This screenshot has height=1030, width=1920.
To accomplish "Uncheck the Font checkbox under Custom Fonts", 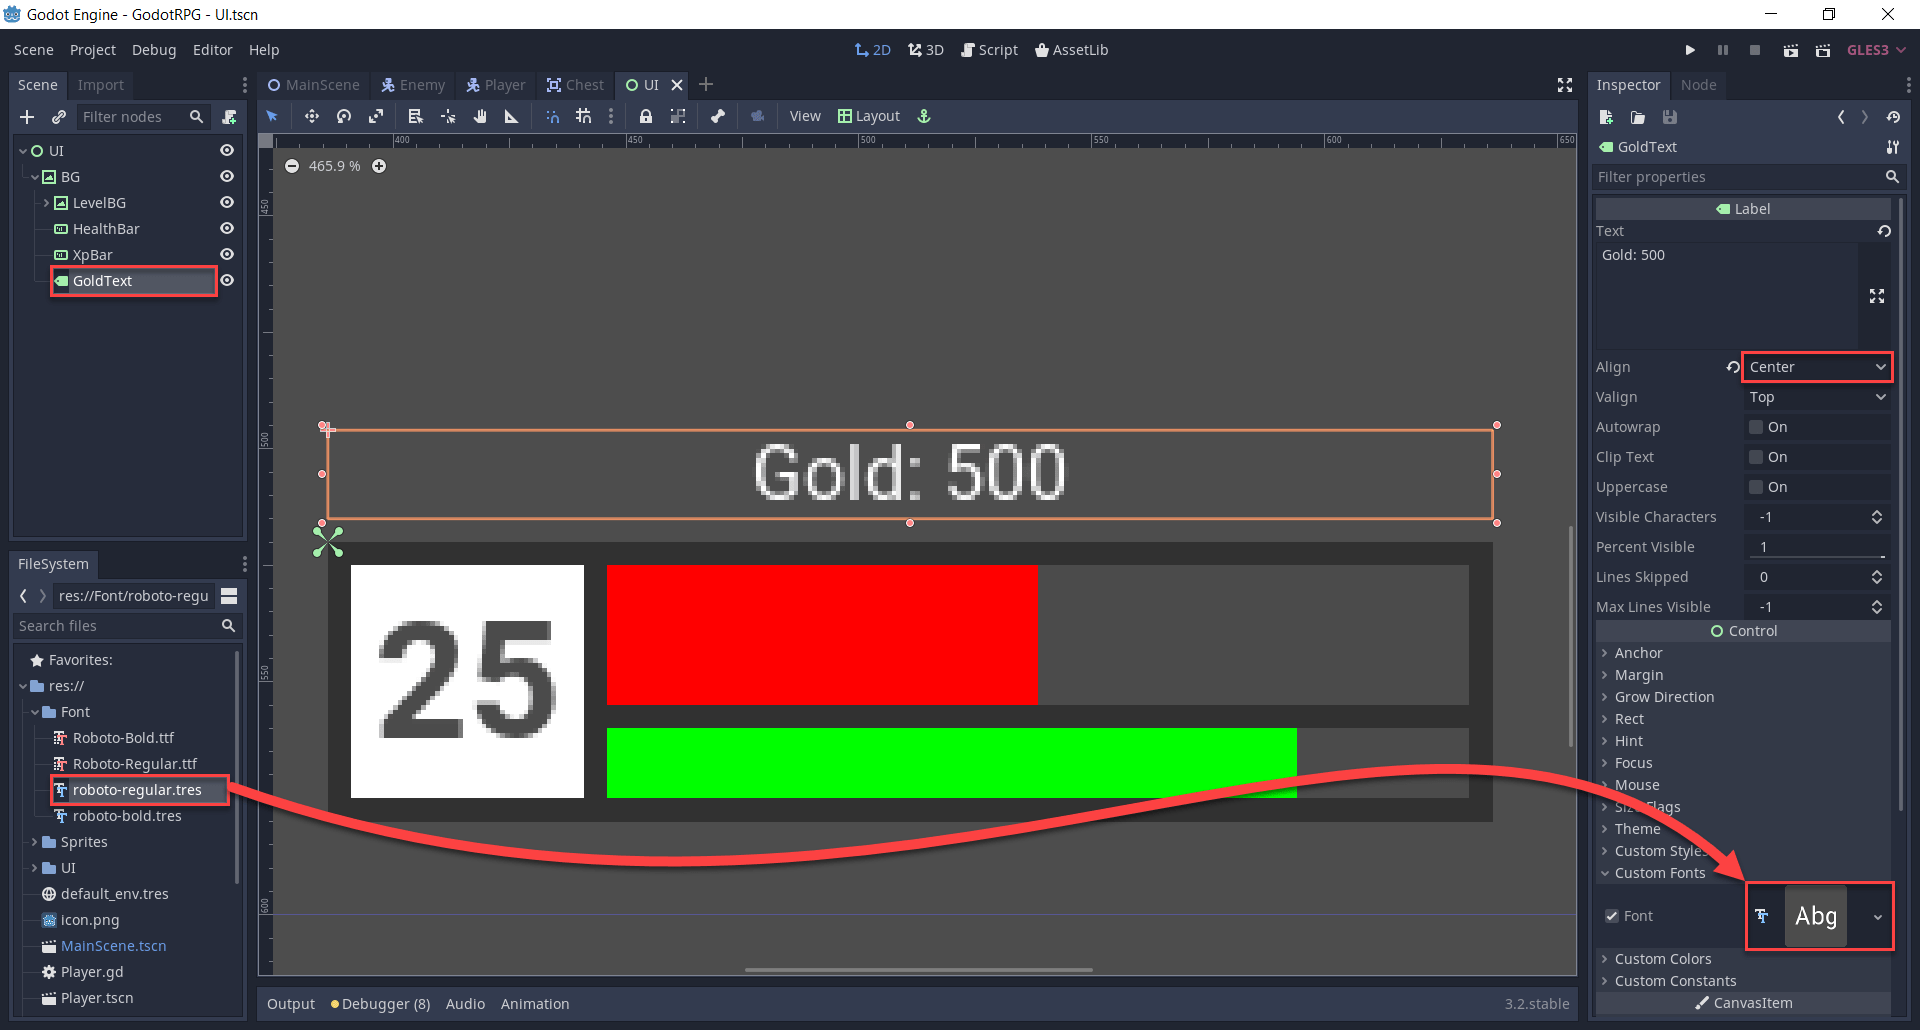I will [1612, 916].
